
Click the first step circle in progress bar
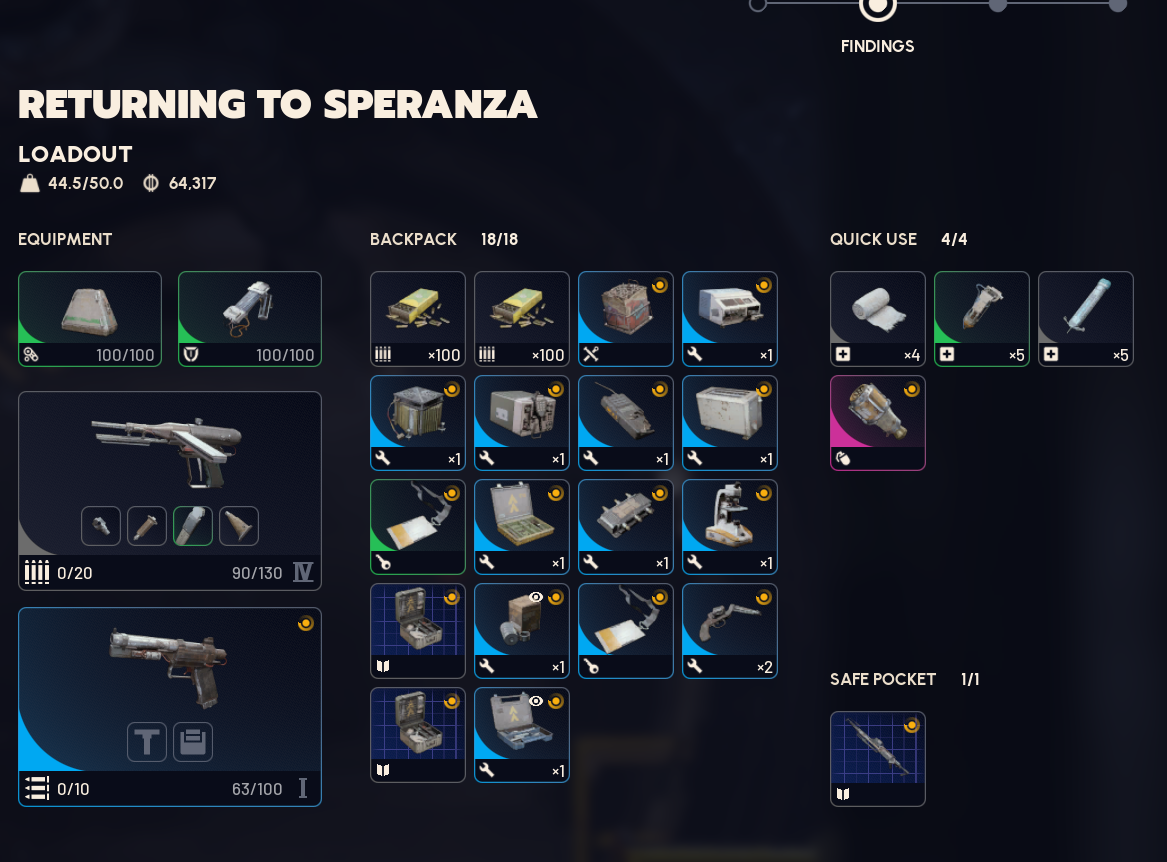point(758,5)
